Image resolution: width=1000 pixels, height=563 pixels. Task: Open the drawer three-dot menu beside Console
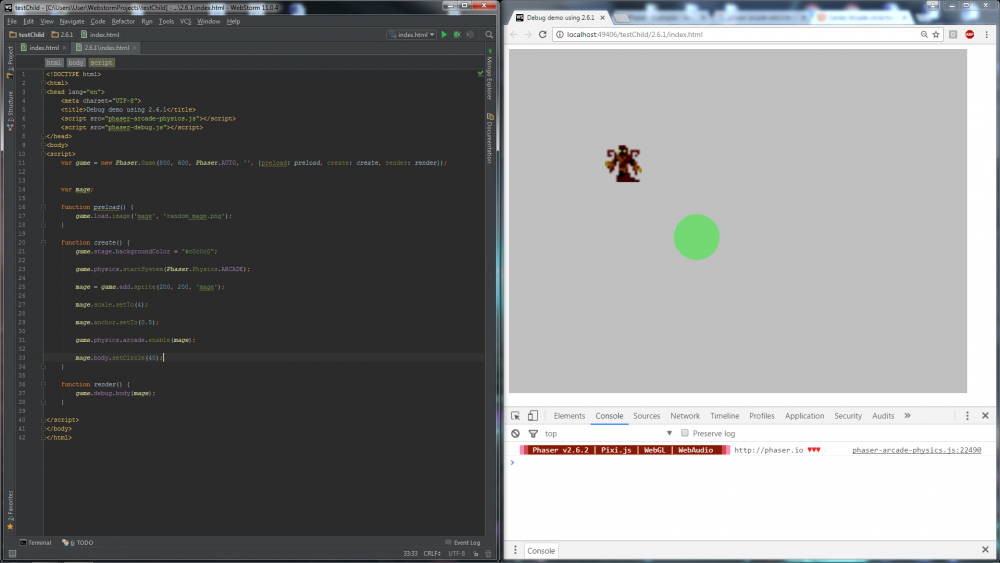pos(515,550)
